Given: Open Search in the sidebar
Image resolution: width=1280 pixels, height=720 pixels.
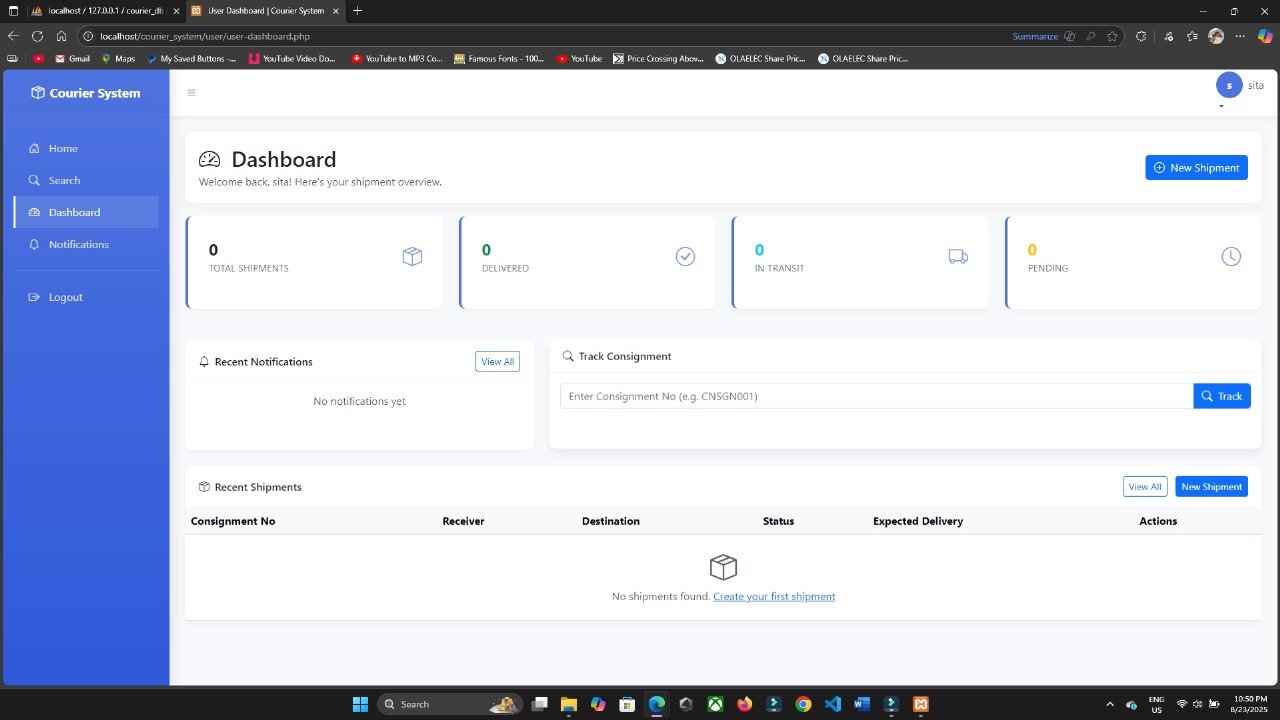Looking at the screenshot, I should (x=64, y=181).
